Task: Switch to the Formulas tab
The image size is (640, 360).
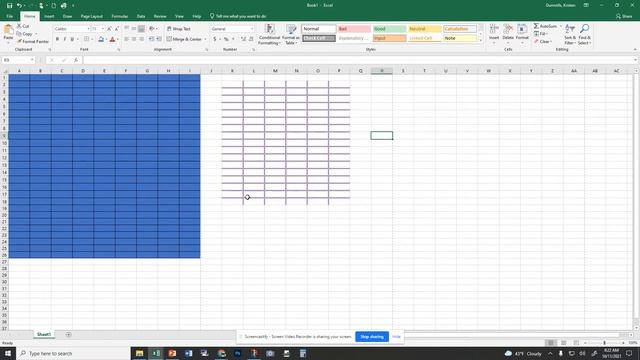Action: click(120, 16)
